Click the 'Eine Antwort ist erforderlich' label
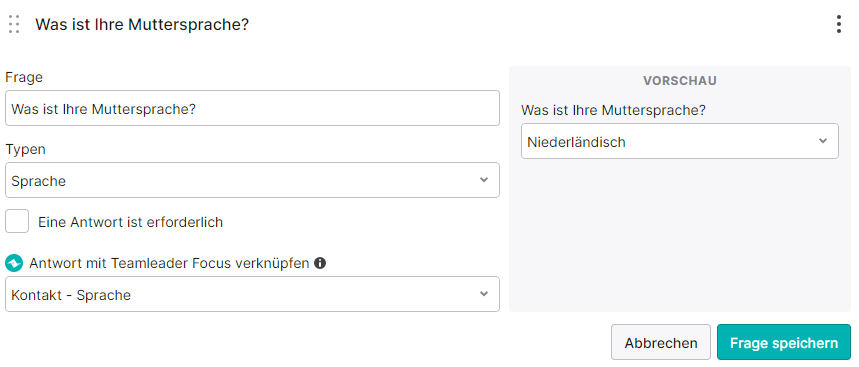Viewport: 859px width, 367px height. tap(130, 222)
